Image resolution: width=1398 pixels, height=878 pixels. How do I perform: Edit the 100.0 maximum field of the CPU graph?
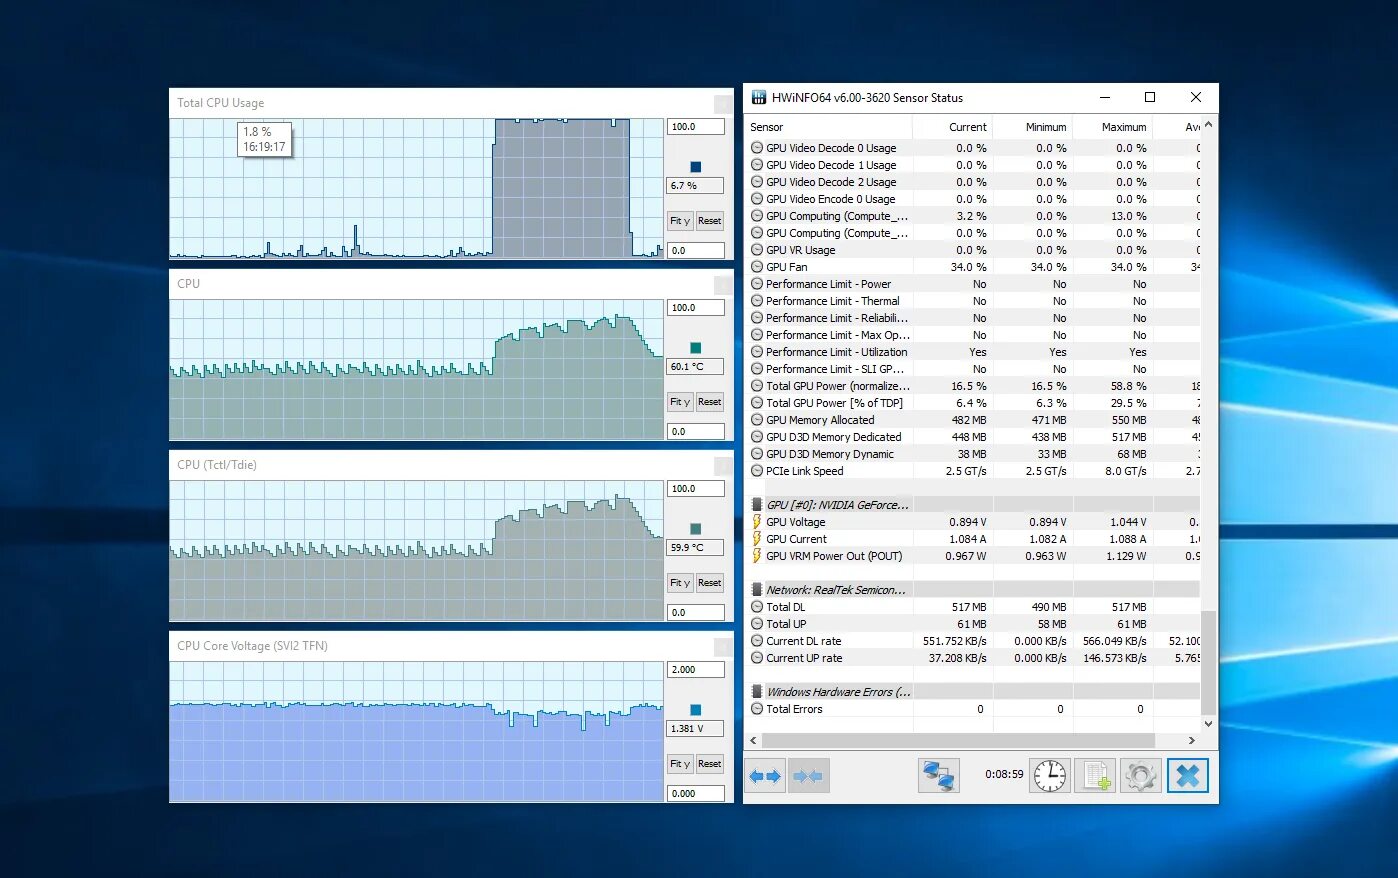click(696, 308)
